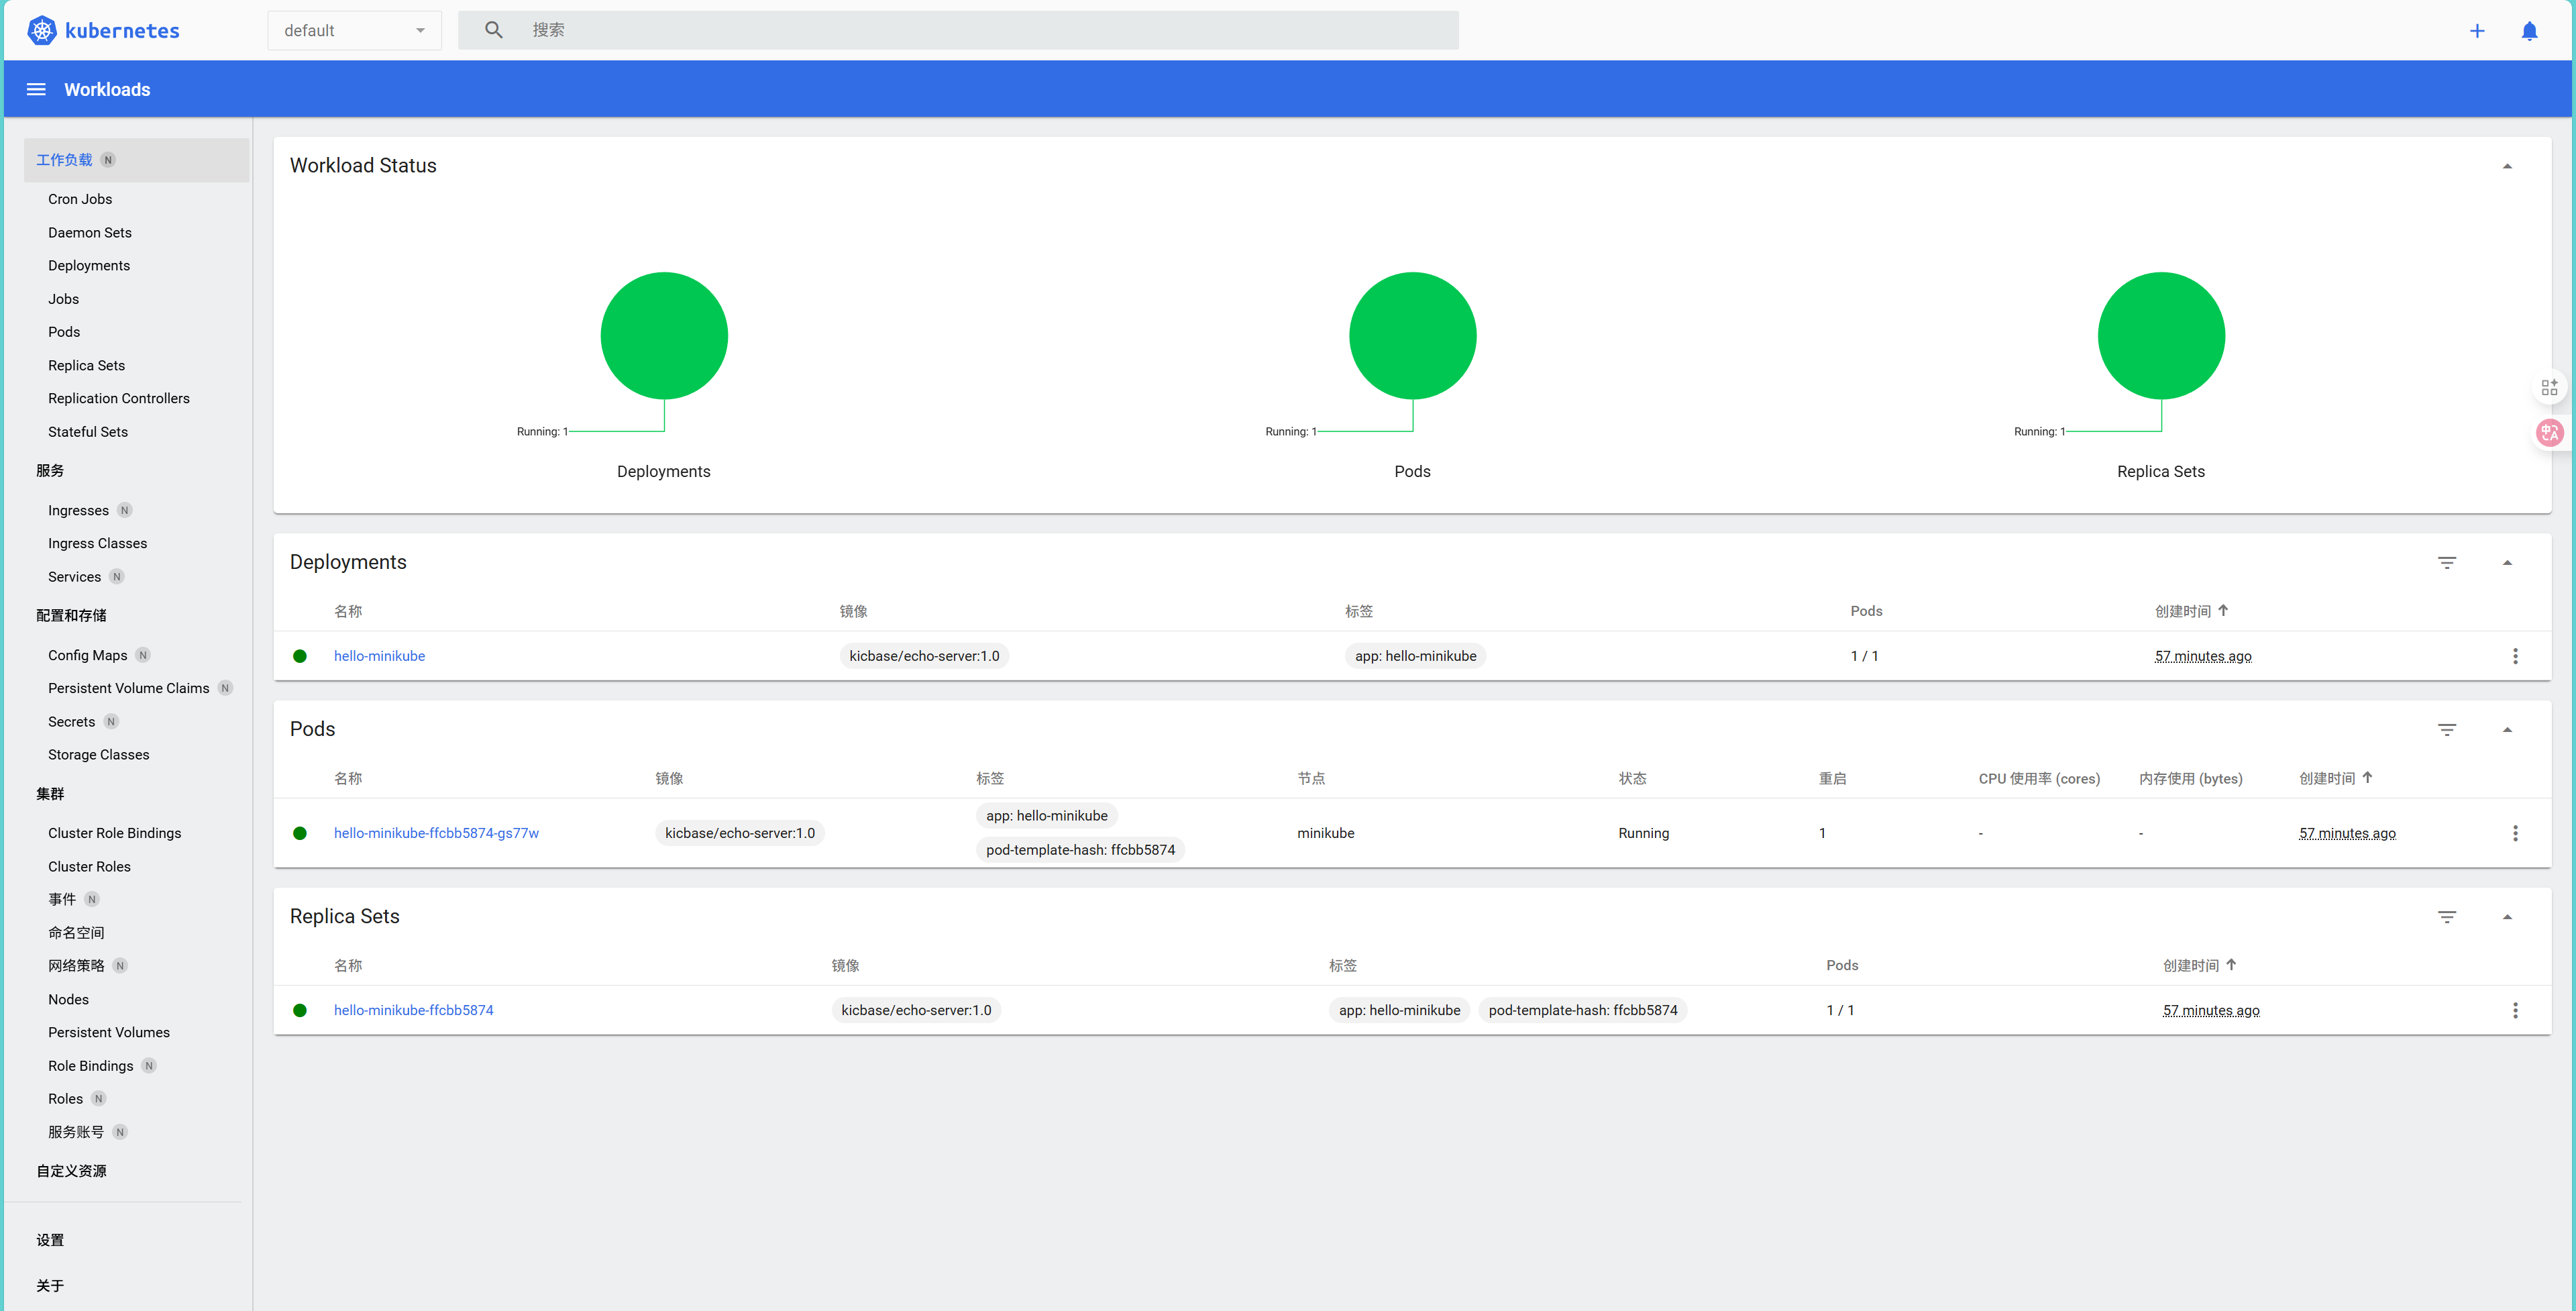The width and height of the screenshot is (2576, 1311).
Task: Open Pods in the sidebar
Action: point(64,332)
